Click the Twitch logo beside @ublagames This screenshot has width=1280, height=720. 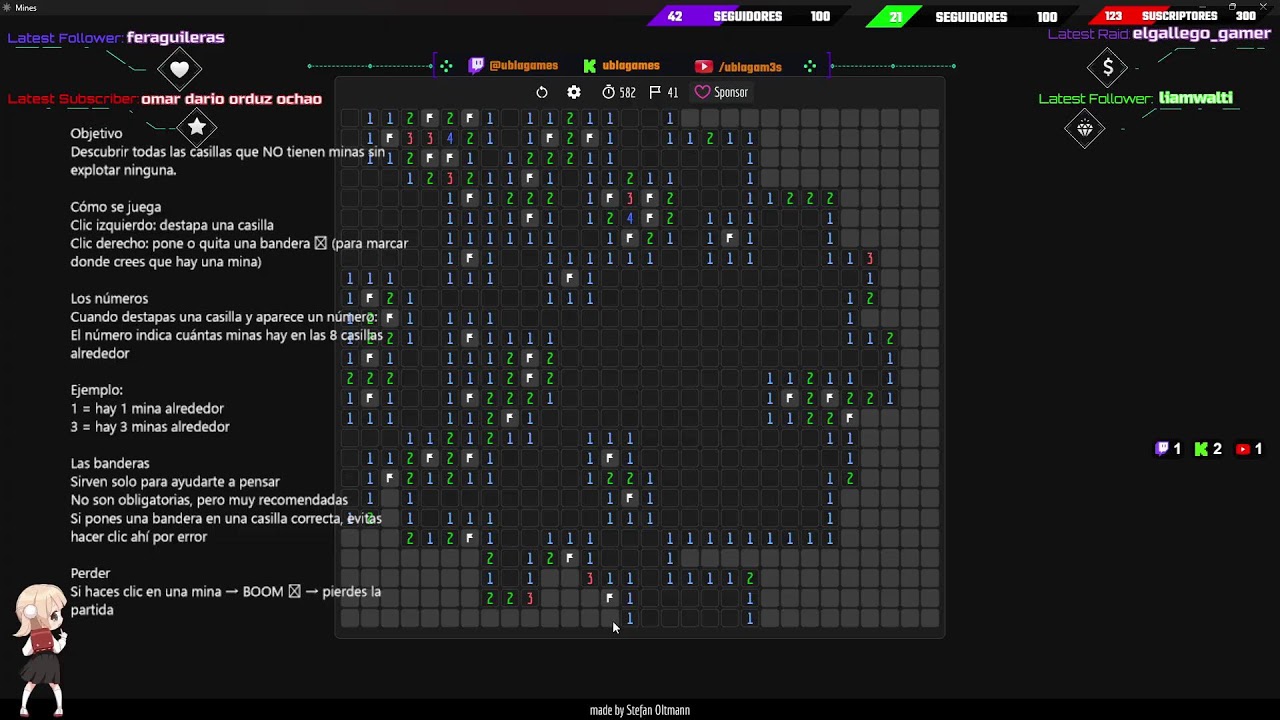pos(477,66)
